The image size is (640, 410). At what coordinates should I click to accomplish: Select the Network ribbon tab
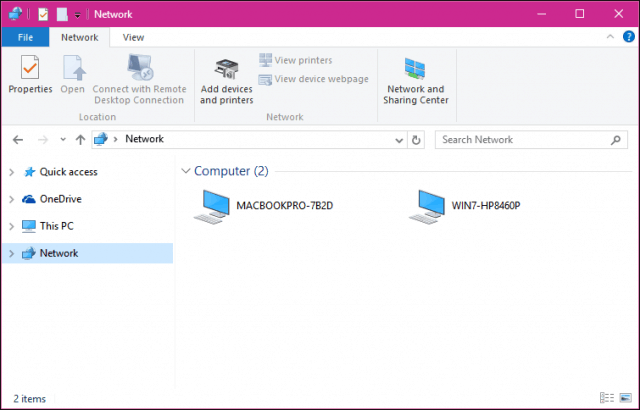[80, 37]
